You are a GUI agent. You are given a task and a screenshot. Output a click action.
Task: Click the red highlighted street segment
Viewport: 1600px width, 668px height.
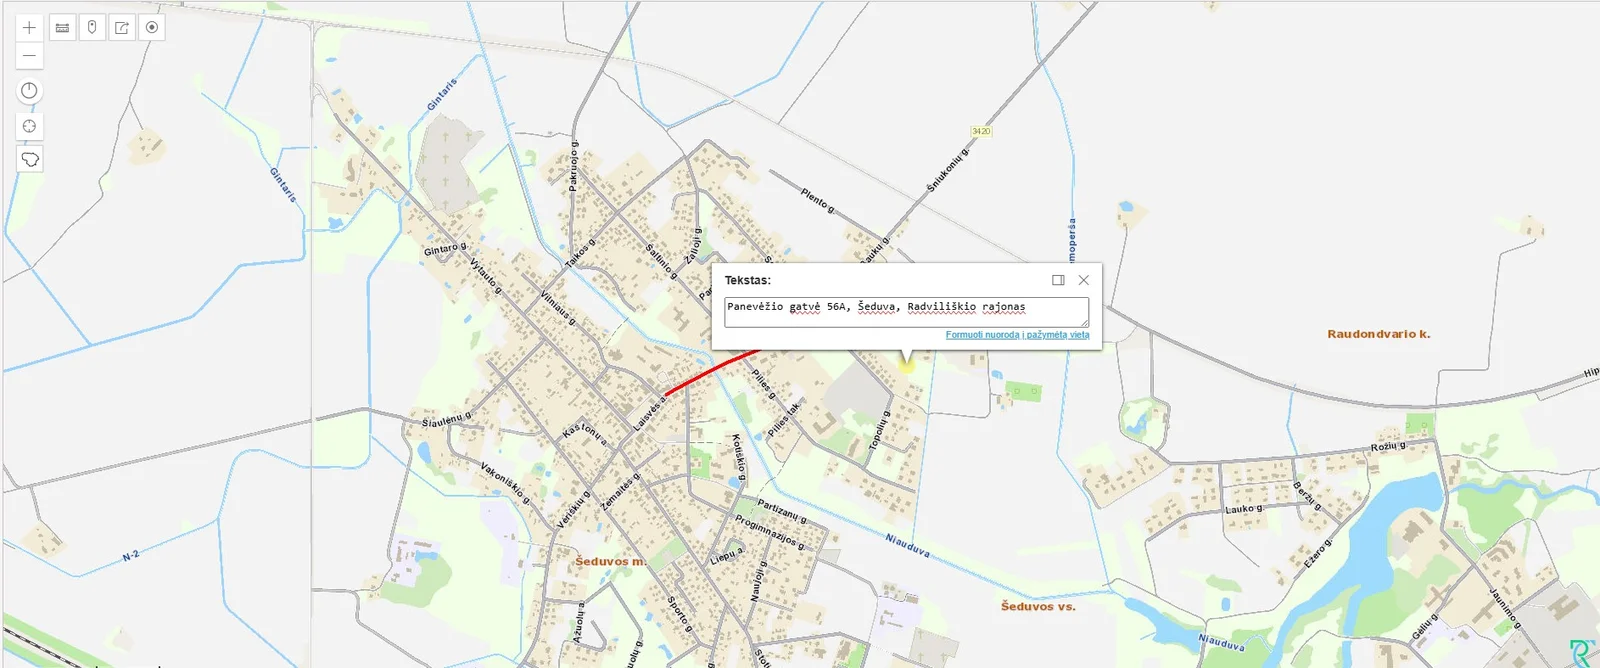coord(713,372)
